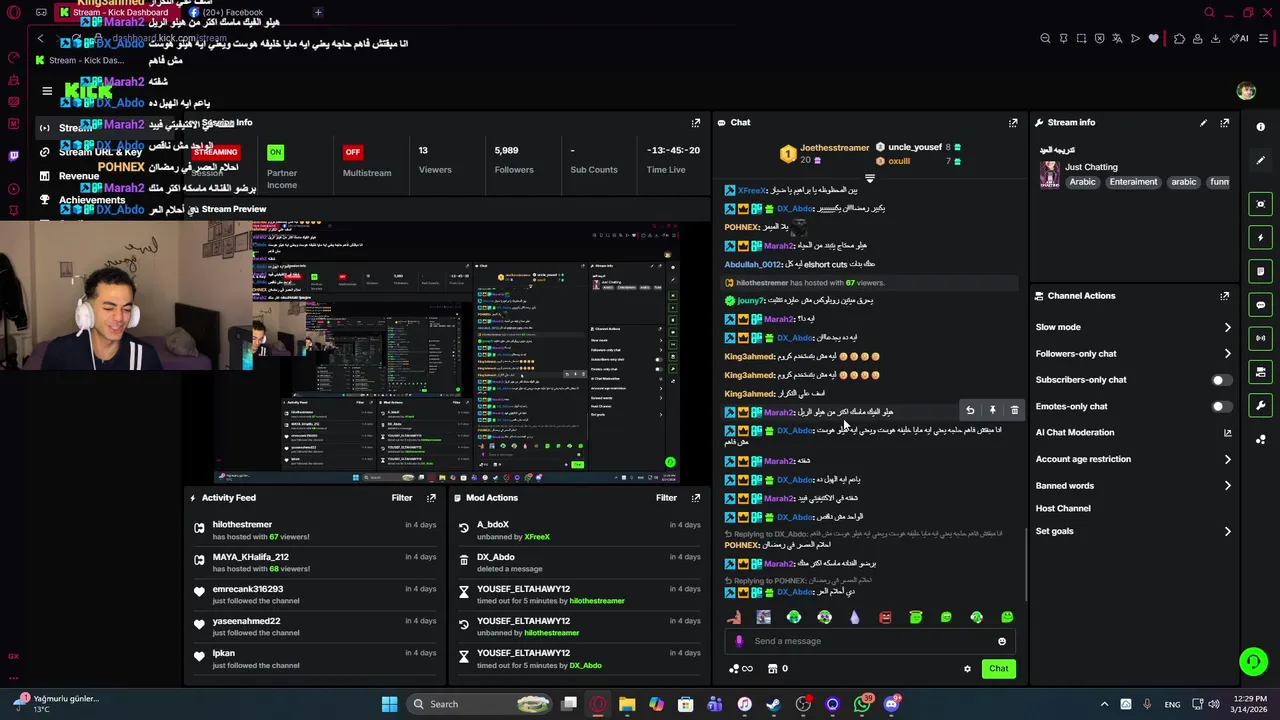
Task: Toggle the Partner Income ON indicator
Action: point(275,152)
